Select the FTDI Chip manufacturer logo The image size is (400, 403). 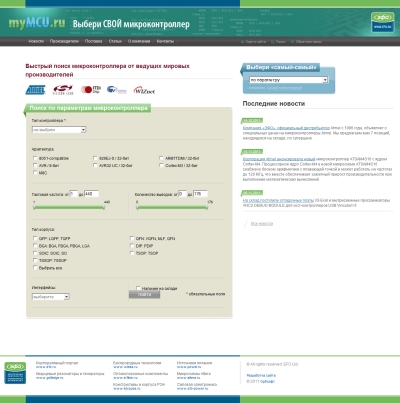(x=91, y=90)
